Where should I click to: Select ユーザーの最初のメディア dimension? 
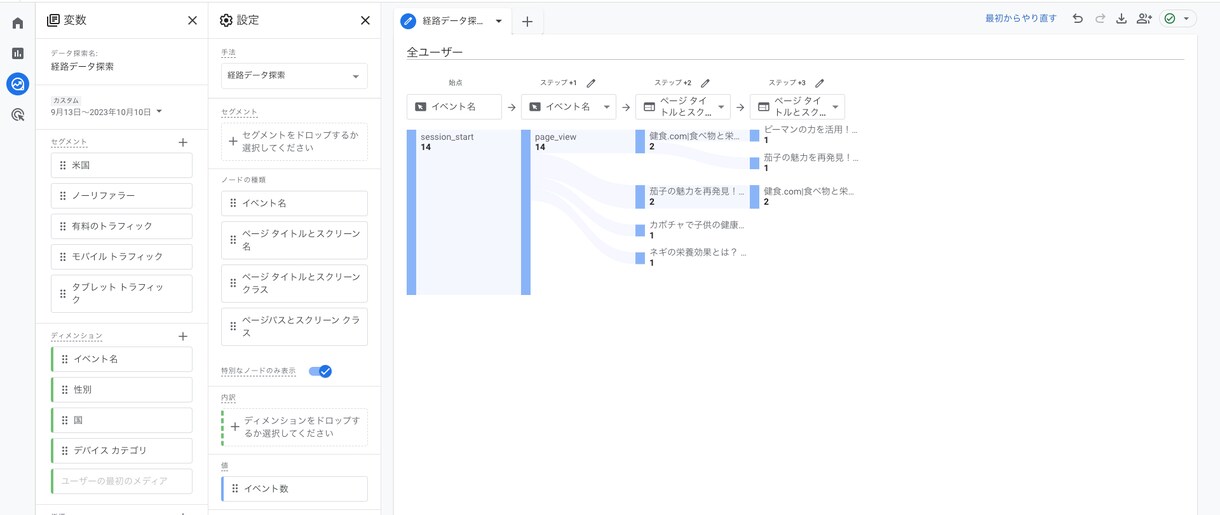point(121,481)
